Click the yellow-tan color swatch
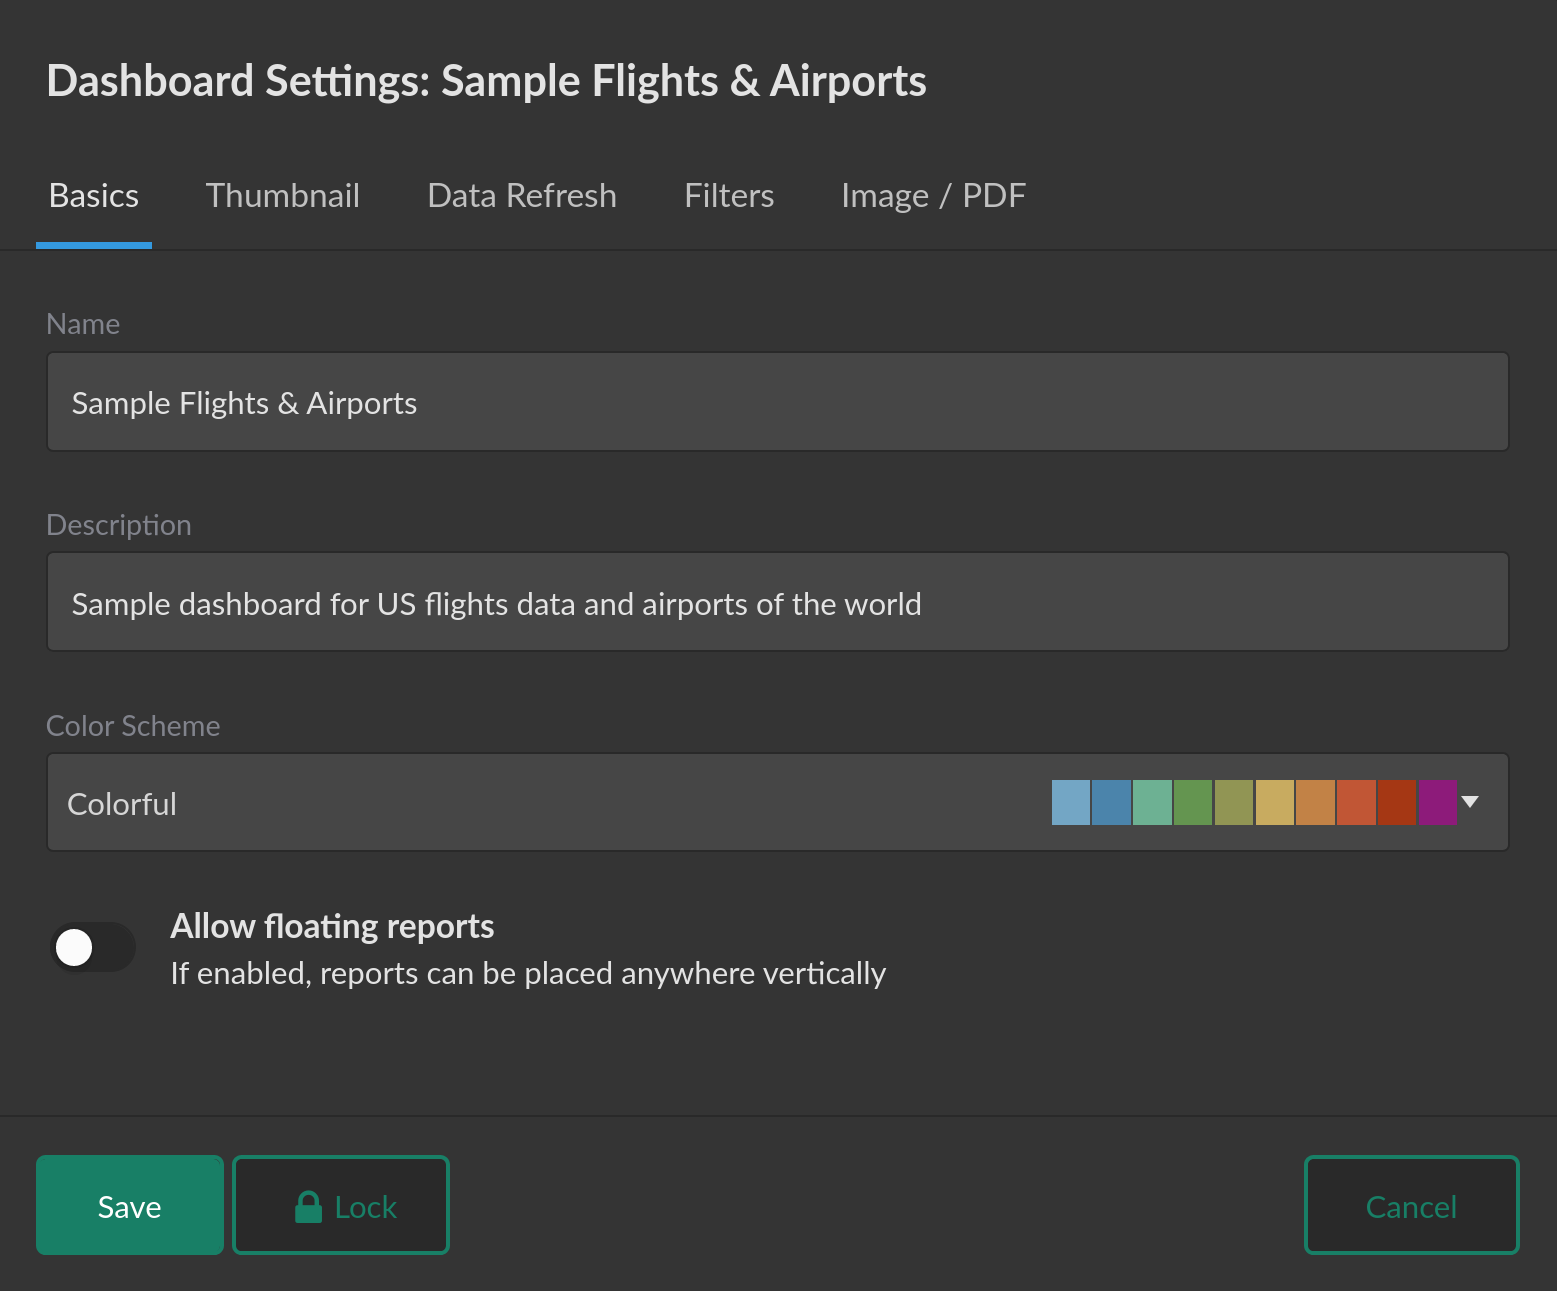This screenshot has height=1291, width=1557. pos(1275,803)
